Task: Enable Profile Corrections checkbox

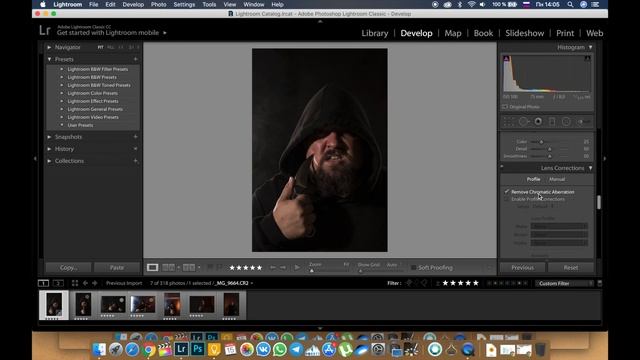Action: pyautogui.click(x=507, y=199)
